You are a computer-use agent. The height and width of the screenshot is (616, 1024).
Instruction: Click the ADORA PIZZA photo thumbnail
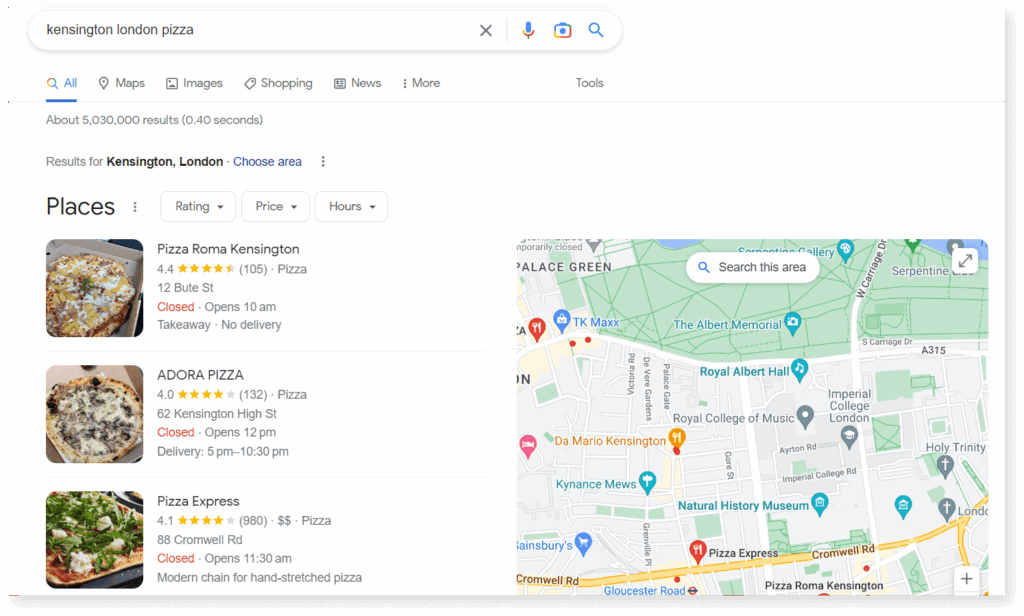point(94,414)
